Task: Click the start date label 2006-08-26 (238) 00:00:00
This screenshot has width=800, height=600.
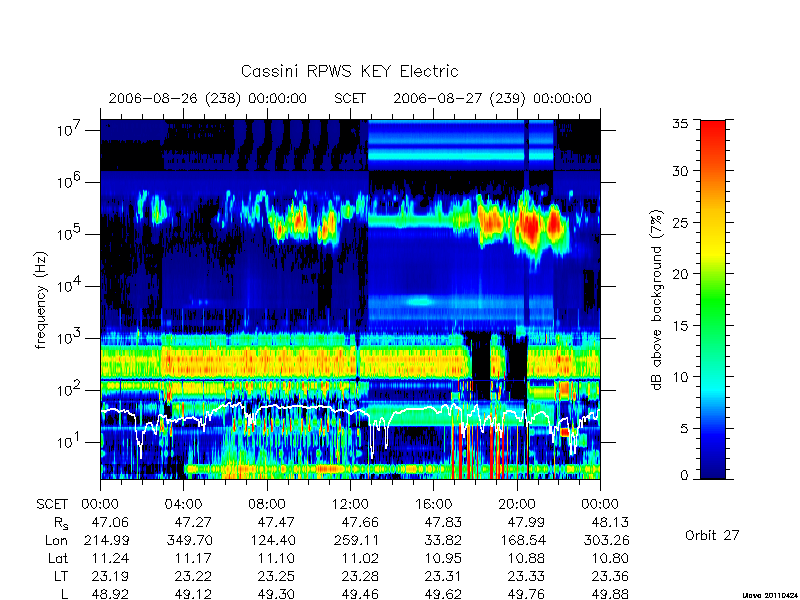Action: click(x=208, y=98)
